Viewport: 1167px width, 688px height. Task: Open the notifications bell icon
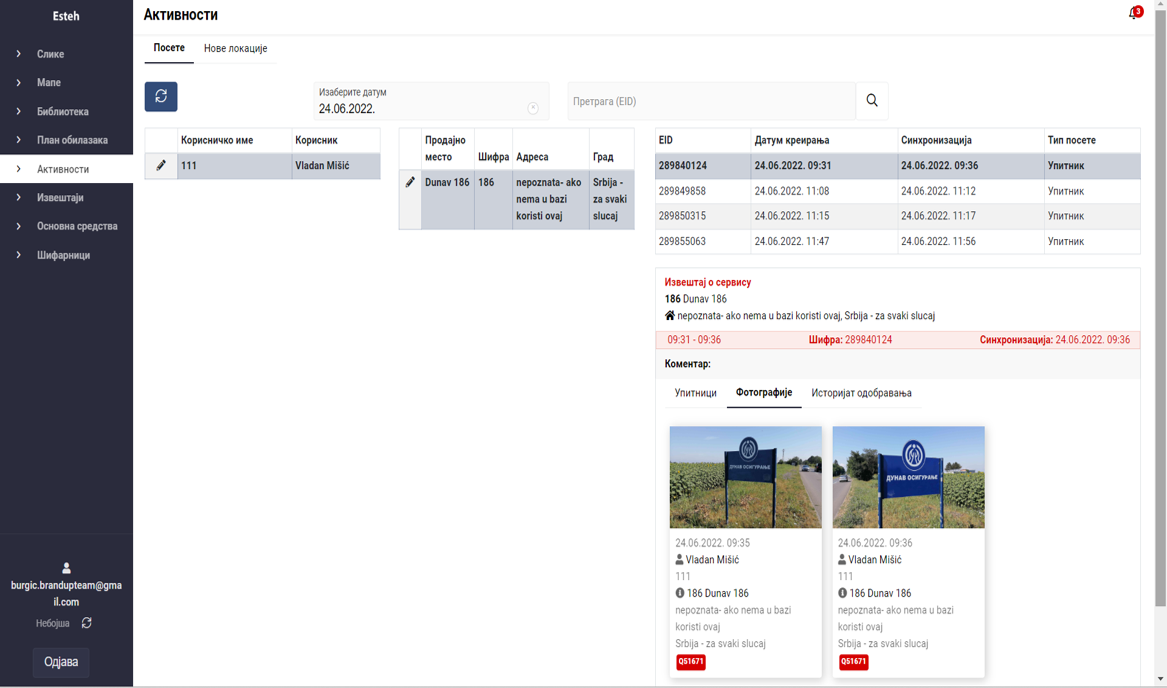(x=1134, y=14)
